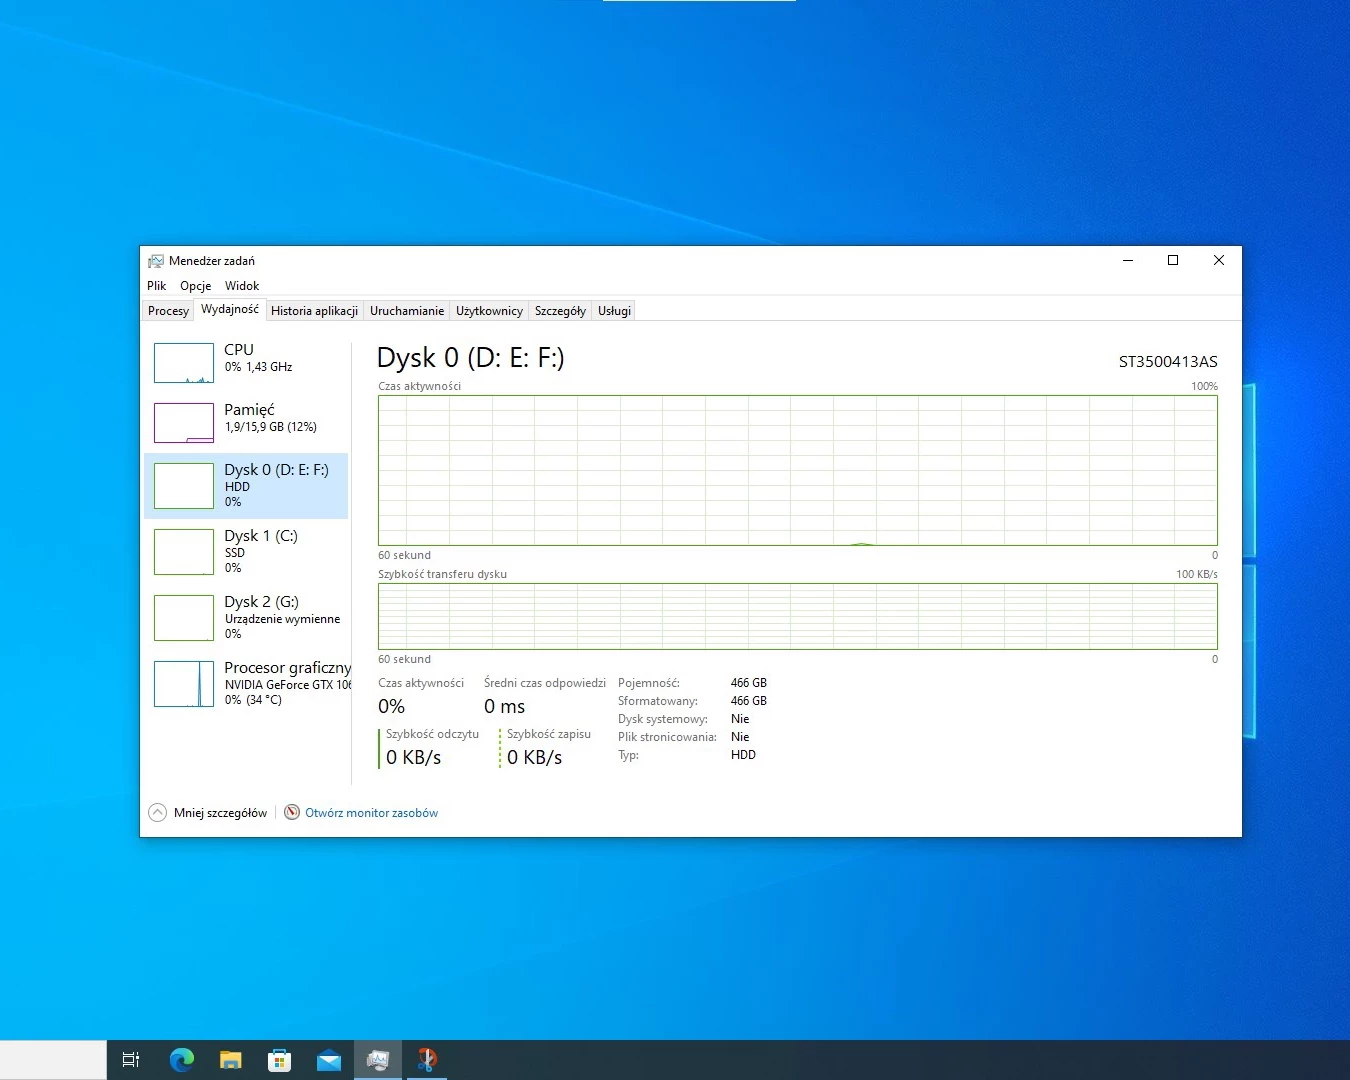The image size is (1350, 1080).
Task: Go to the Uruchamianie tab
Action: pos(406,311)
